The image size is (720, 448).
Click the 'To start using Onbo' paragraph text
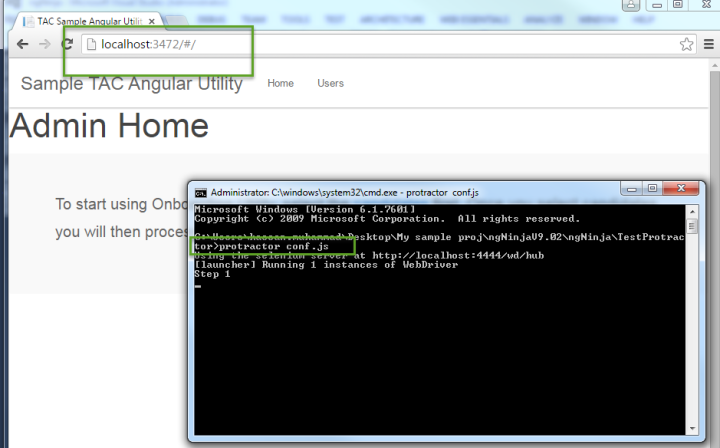pyautogui.click(x=121, y=204)
